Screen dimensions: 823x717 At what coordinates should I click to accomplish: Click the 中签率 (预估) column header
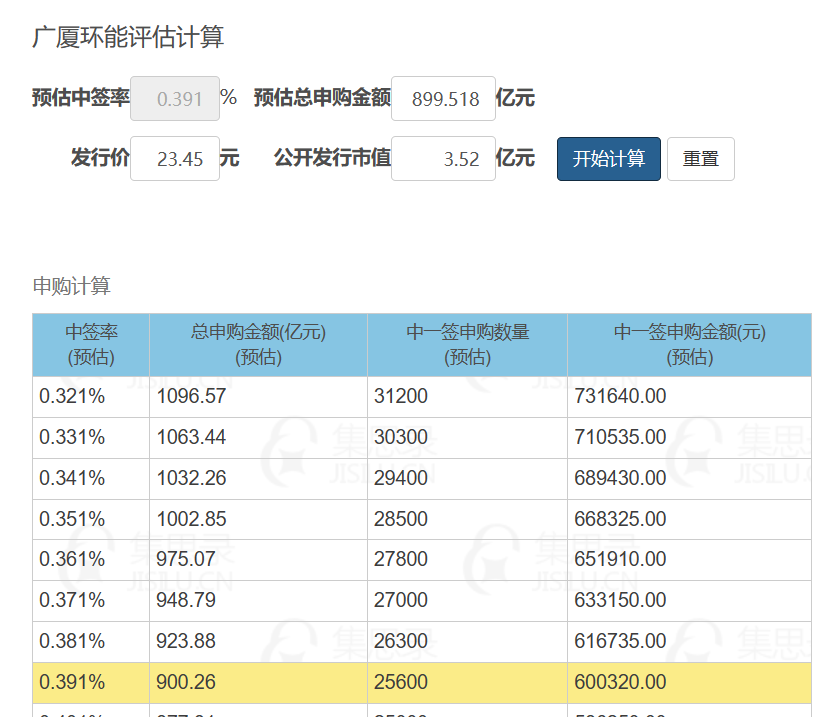click(91, 345)
